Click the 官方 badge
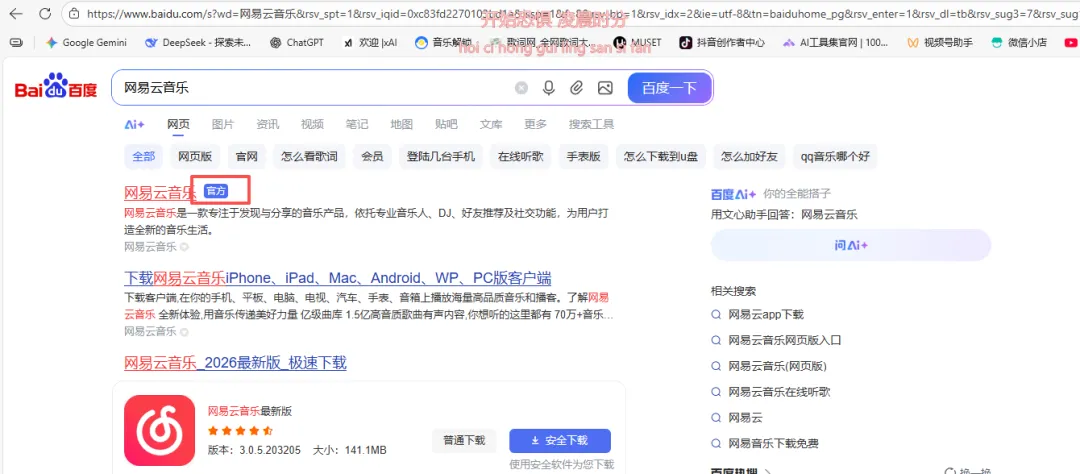This screenshot has height=474, width=1080. point(216,192)
